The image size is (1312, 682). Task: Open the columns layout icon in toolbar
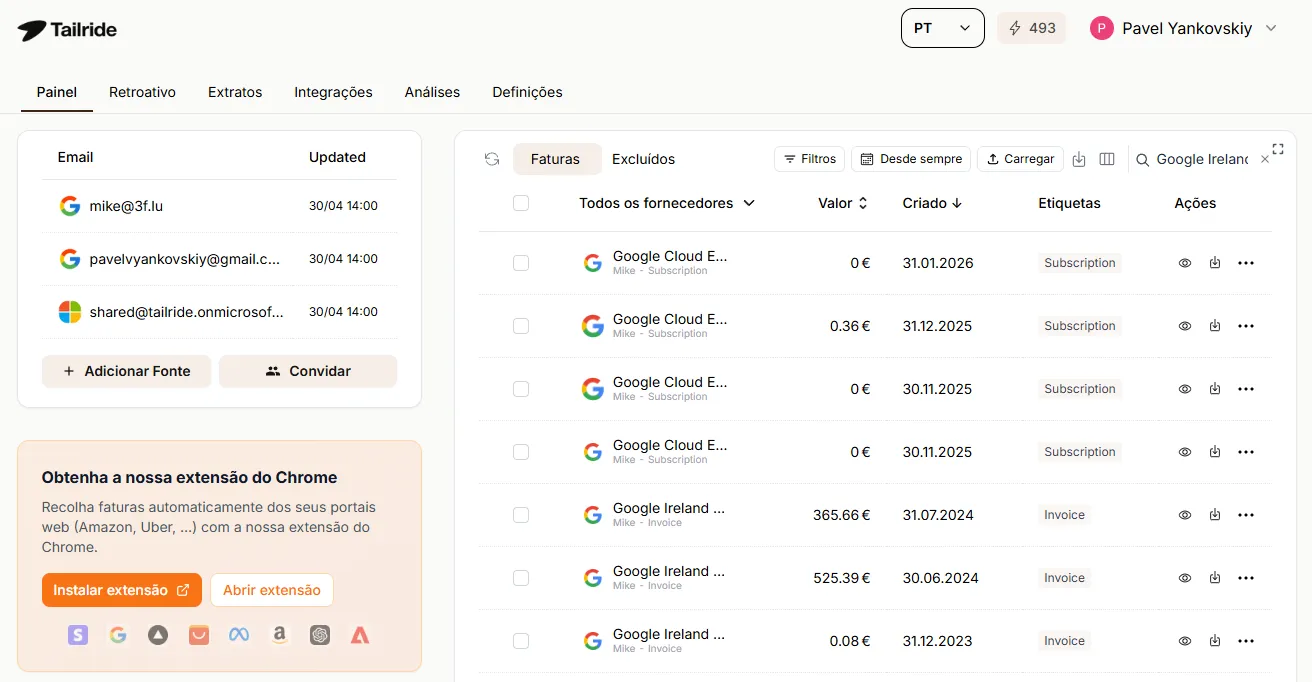click(1107, 159)
